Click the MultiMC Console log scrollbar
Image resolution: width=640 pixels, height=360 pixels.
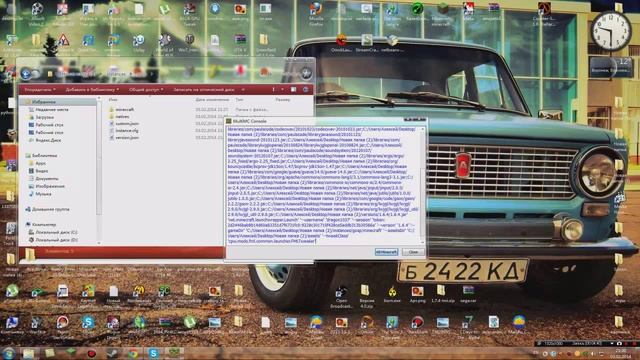point(422,185)
